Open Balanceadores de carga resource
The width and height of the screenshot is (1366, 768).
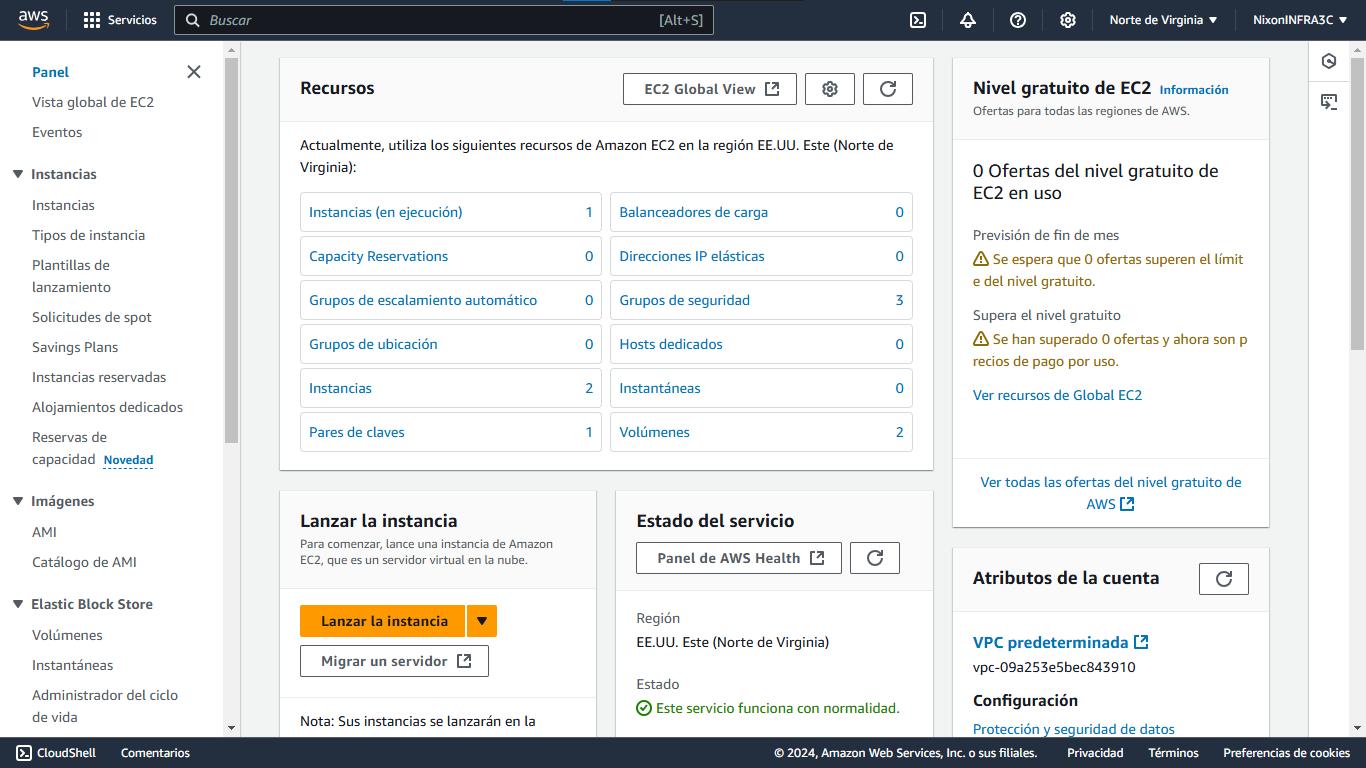click(x=693, y=212)
